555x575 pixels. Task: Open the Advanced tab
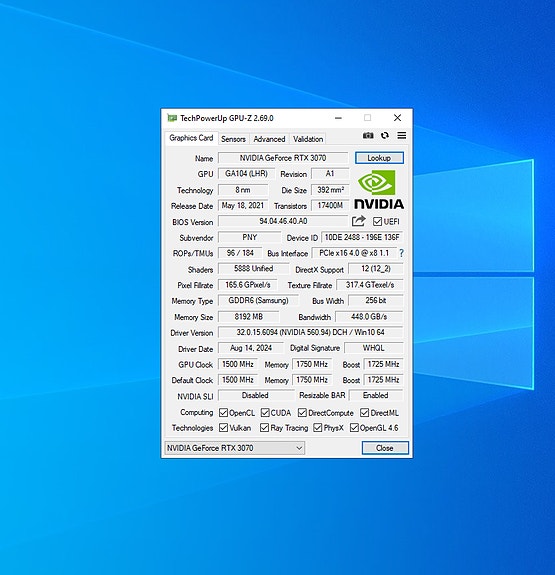[x=269, y=139]
